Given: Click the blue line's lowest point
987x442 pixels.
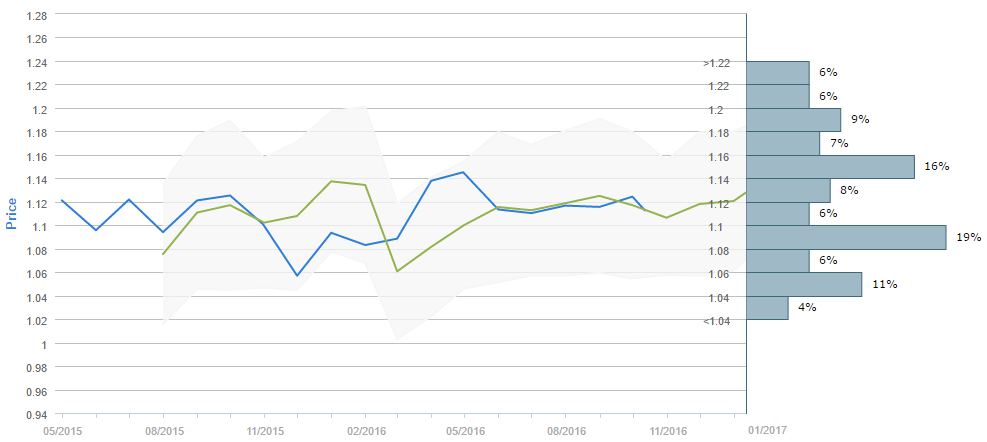Looking at the screenshot, I should click(297, 275).
